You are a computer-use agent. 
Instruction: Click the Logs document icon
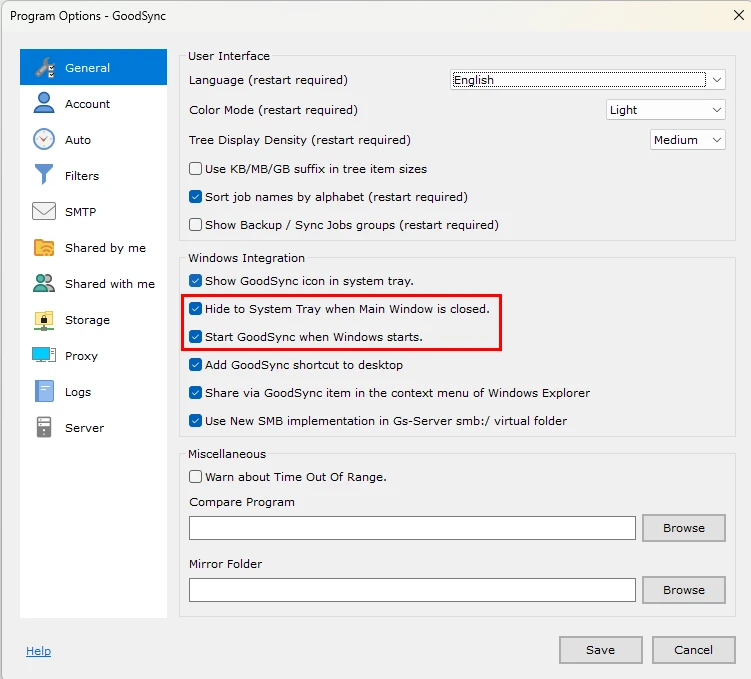pos(44,391)
